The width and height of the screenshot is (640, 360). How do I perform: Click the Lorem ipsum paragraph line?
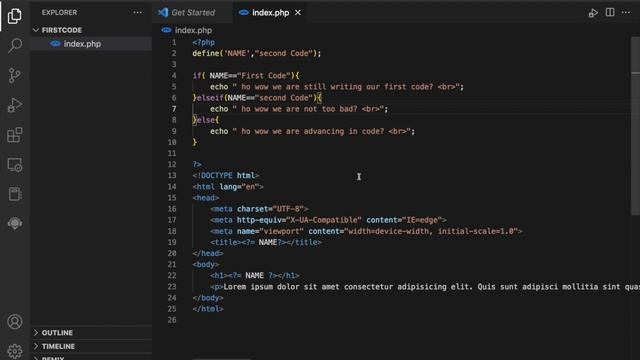click(425, 287)
